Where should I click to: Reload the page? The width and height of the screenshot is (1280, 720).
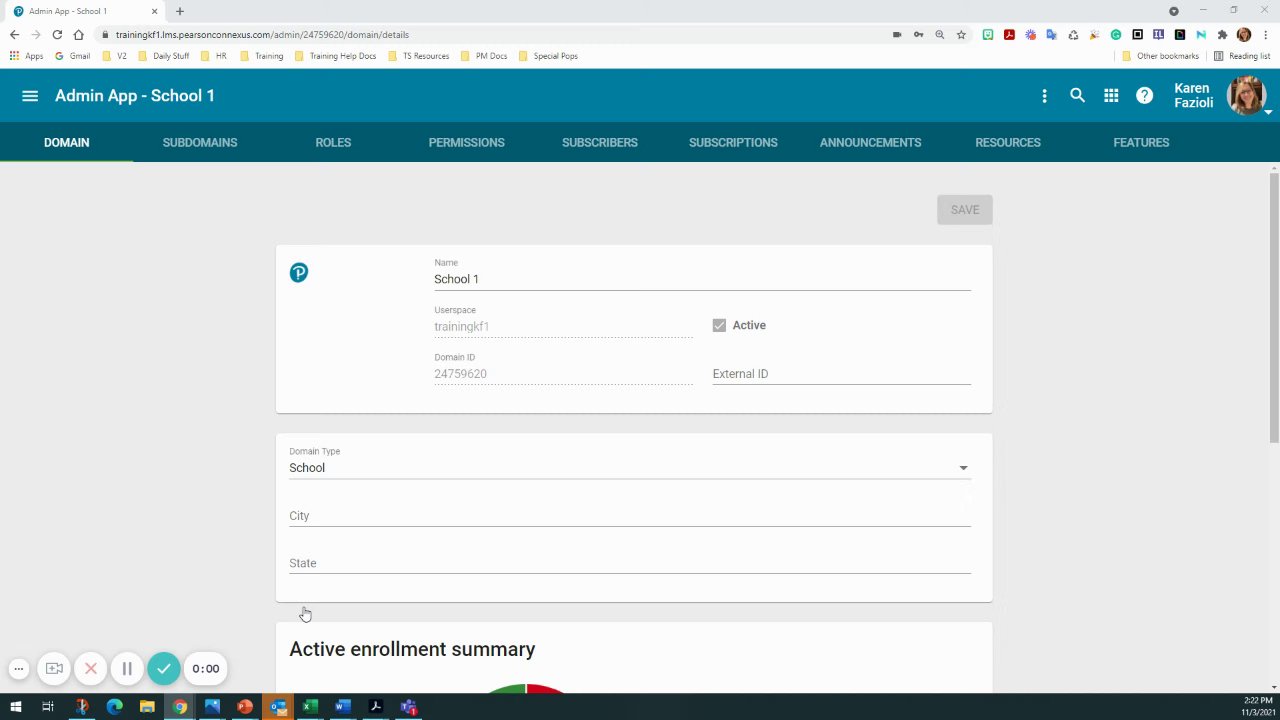57,34
